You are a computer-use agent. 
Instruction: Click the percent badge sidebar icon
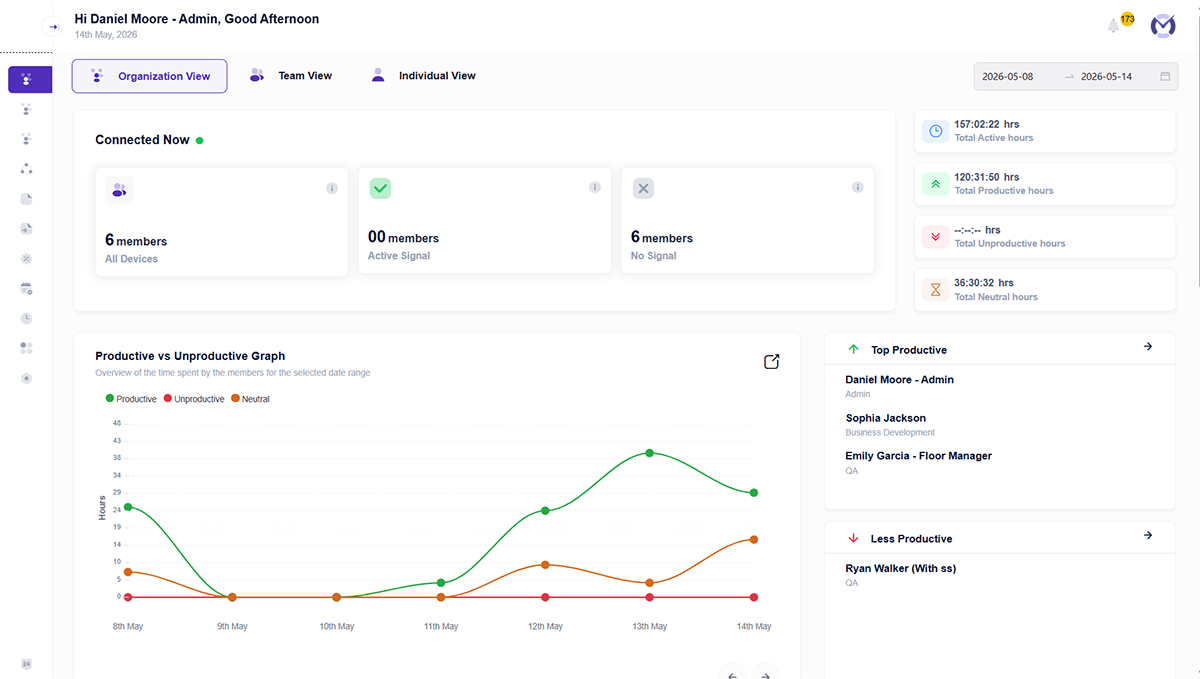(x=26, y=258)
